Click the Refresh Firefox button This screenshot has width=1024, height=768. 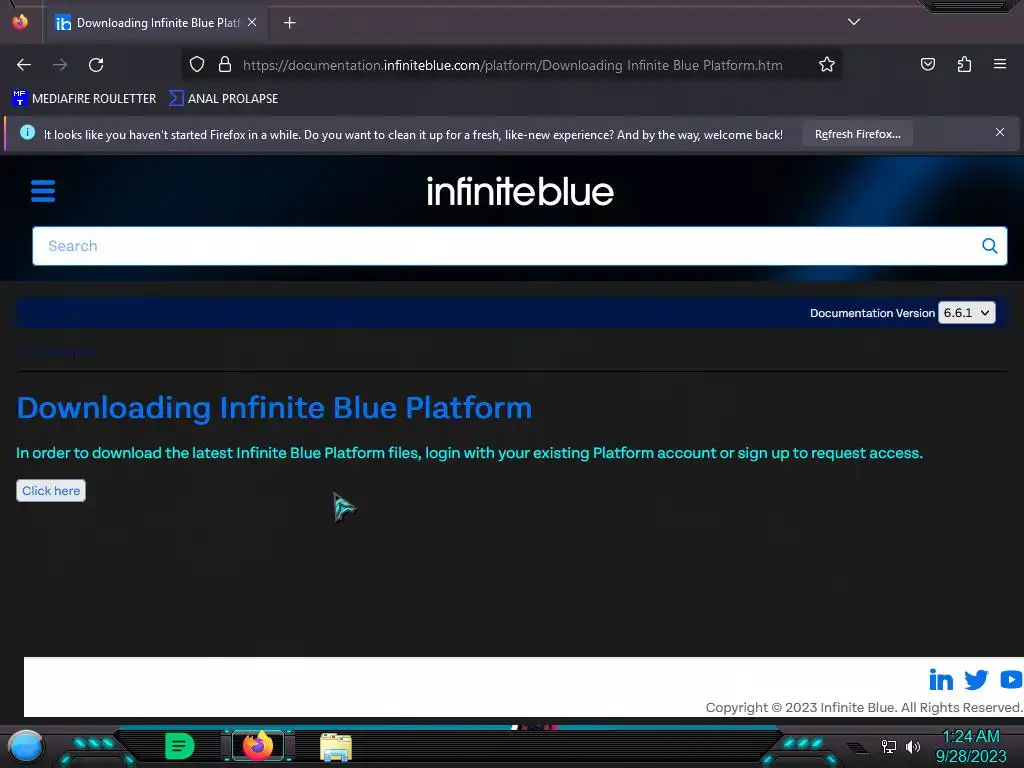coord(857,134)
